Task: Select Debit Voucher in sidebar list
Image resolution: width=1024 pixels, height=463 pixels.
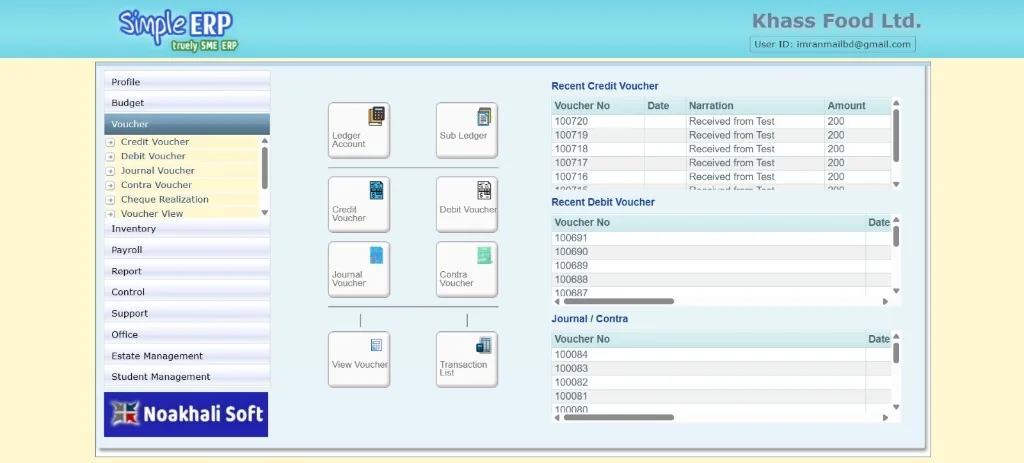Action: click(x=153, y=156)
